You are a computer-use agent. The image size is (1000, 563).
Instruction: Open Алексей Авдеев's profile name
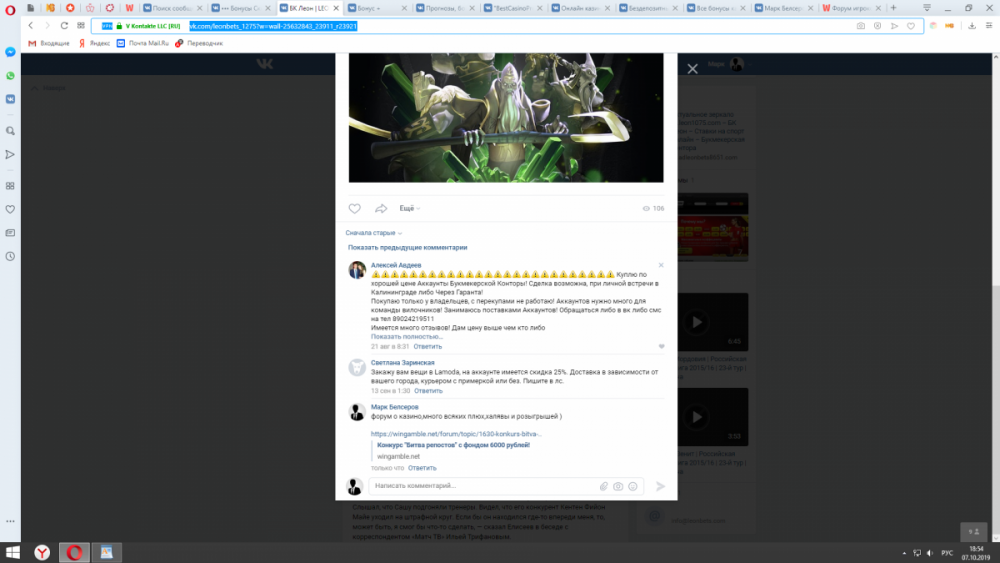pos(396,265)
